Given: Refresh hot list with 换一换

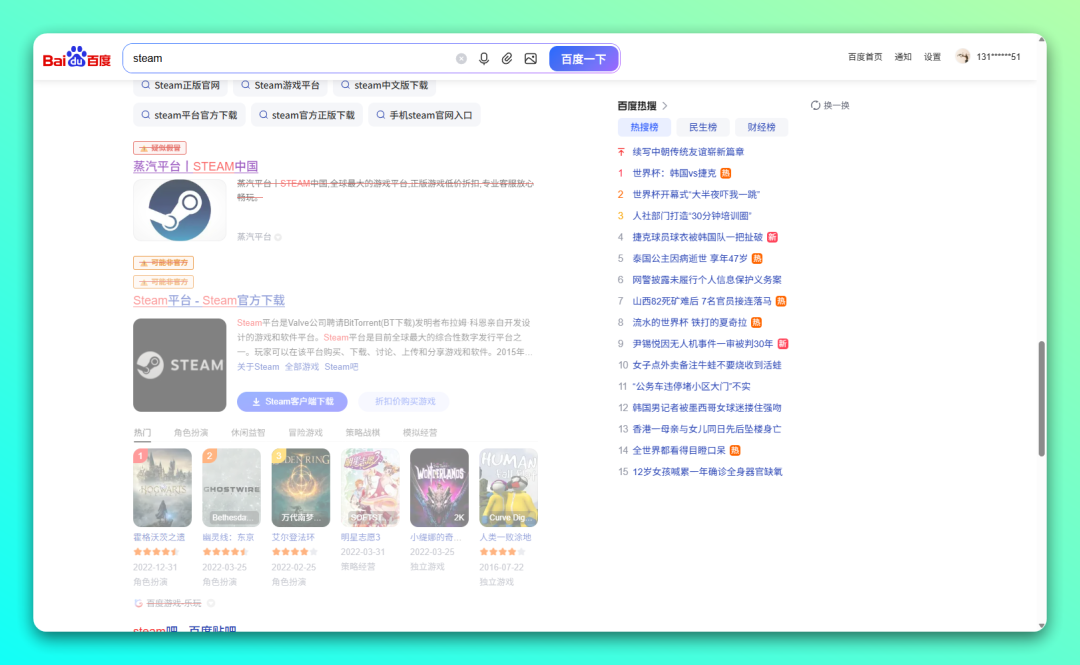Looking at the screenshot, I should click(x=830, y=105).
